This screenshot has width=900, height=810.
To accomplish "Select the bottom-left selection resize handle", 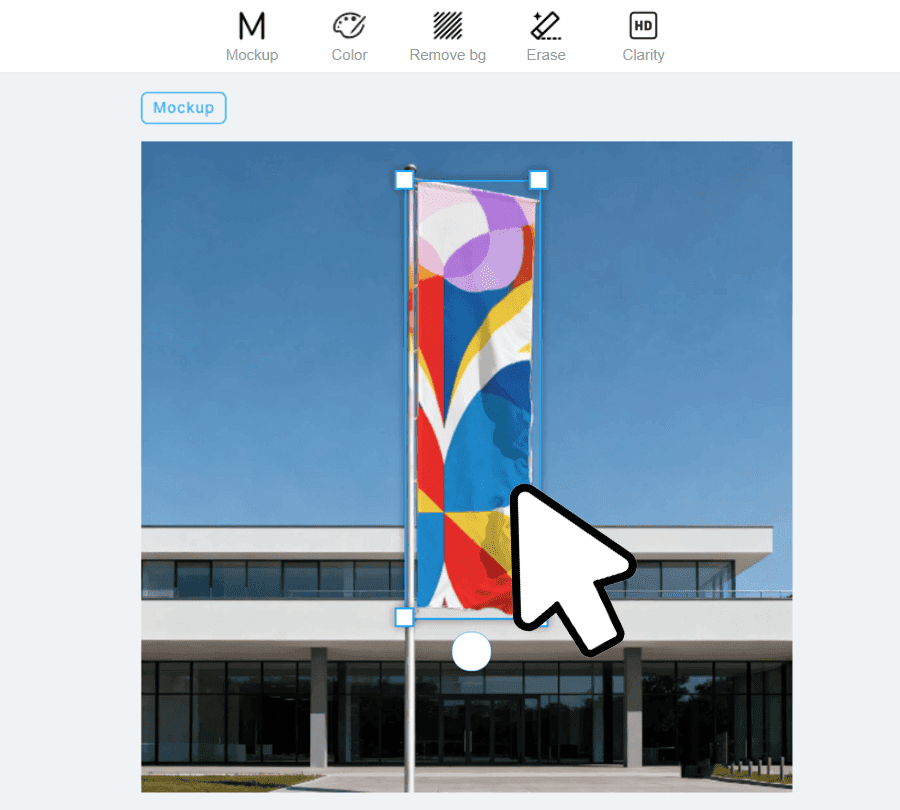I will pyautogui.click(x=404, y=617).
